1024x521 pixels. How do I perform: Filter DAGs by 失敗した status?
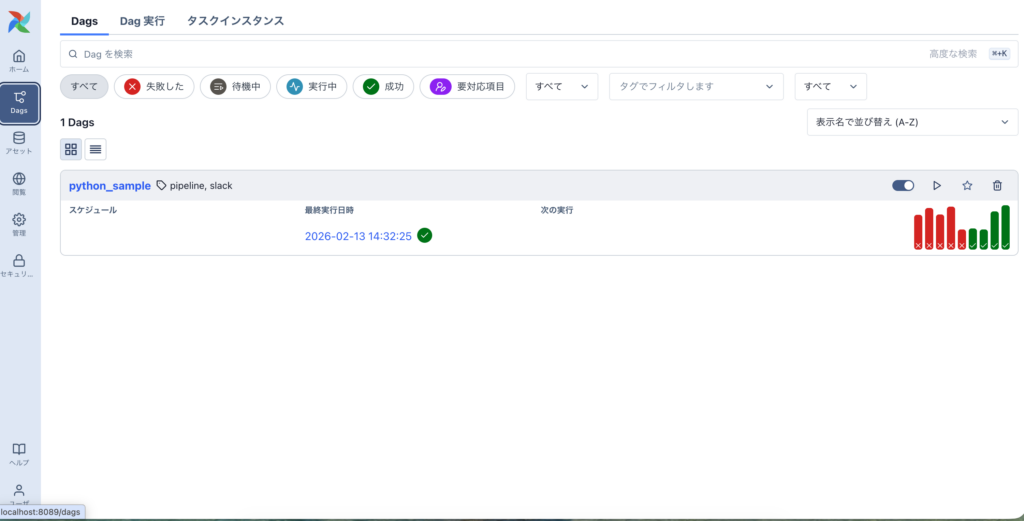coord(154,87)
